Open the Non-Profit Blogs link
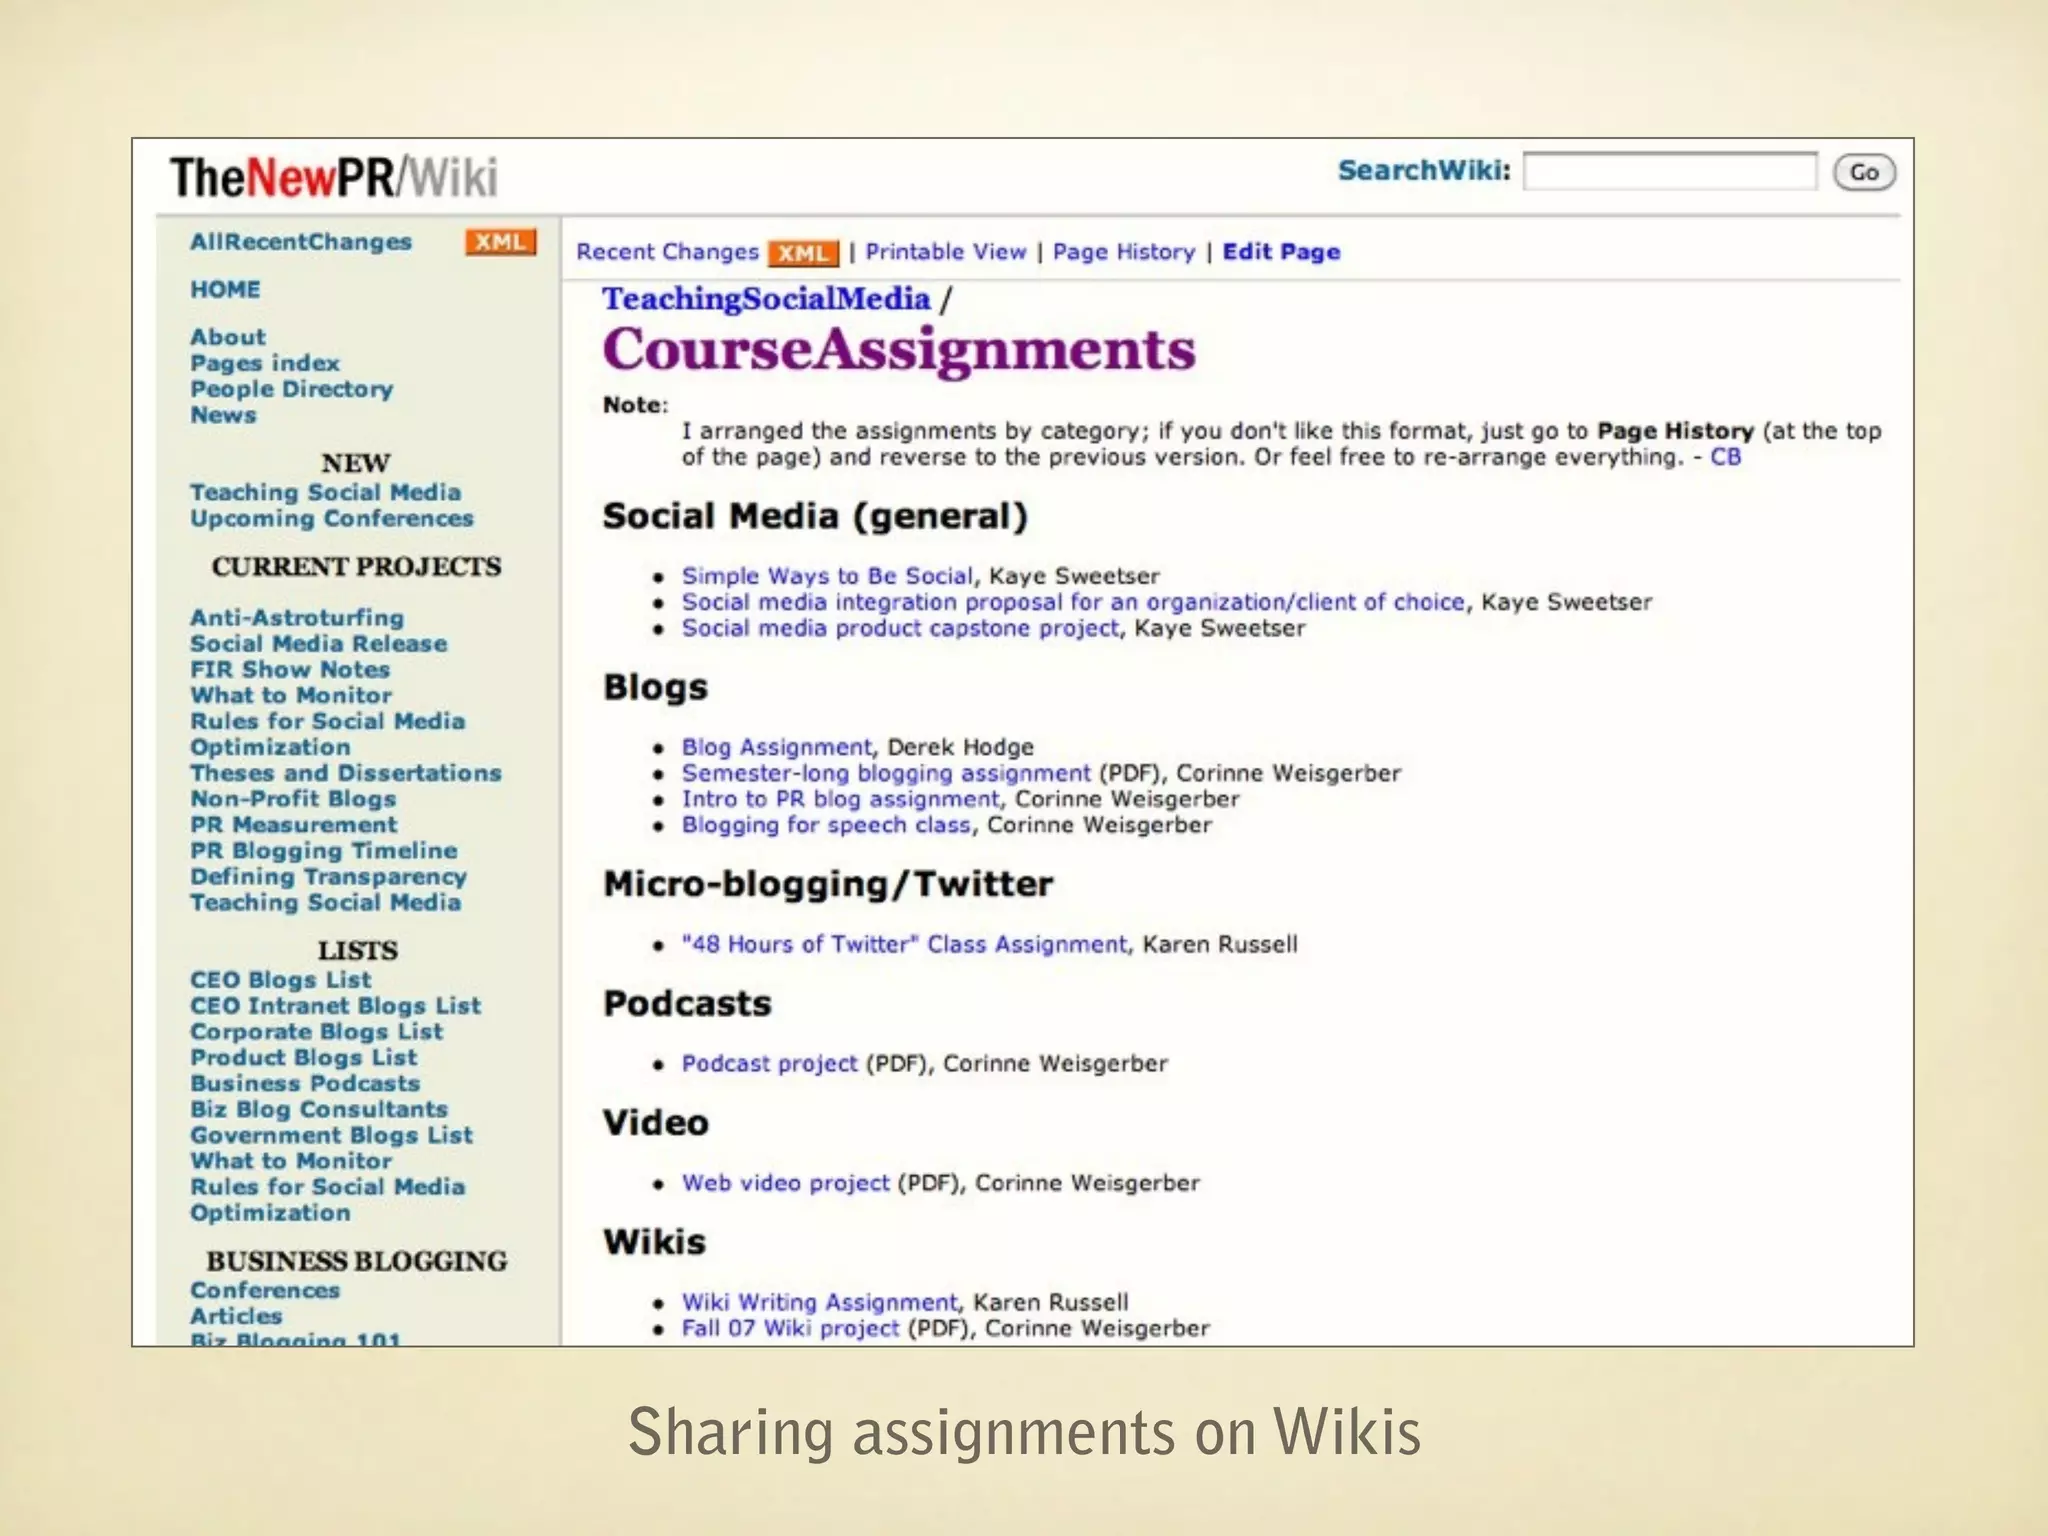 coord(293,799)
